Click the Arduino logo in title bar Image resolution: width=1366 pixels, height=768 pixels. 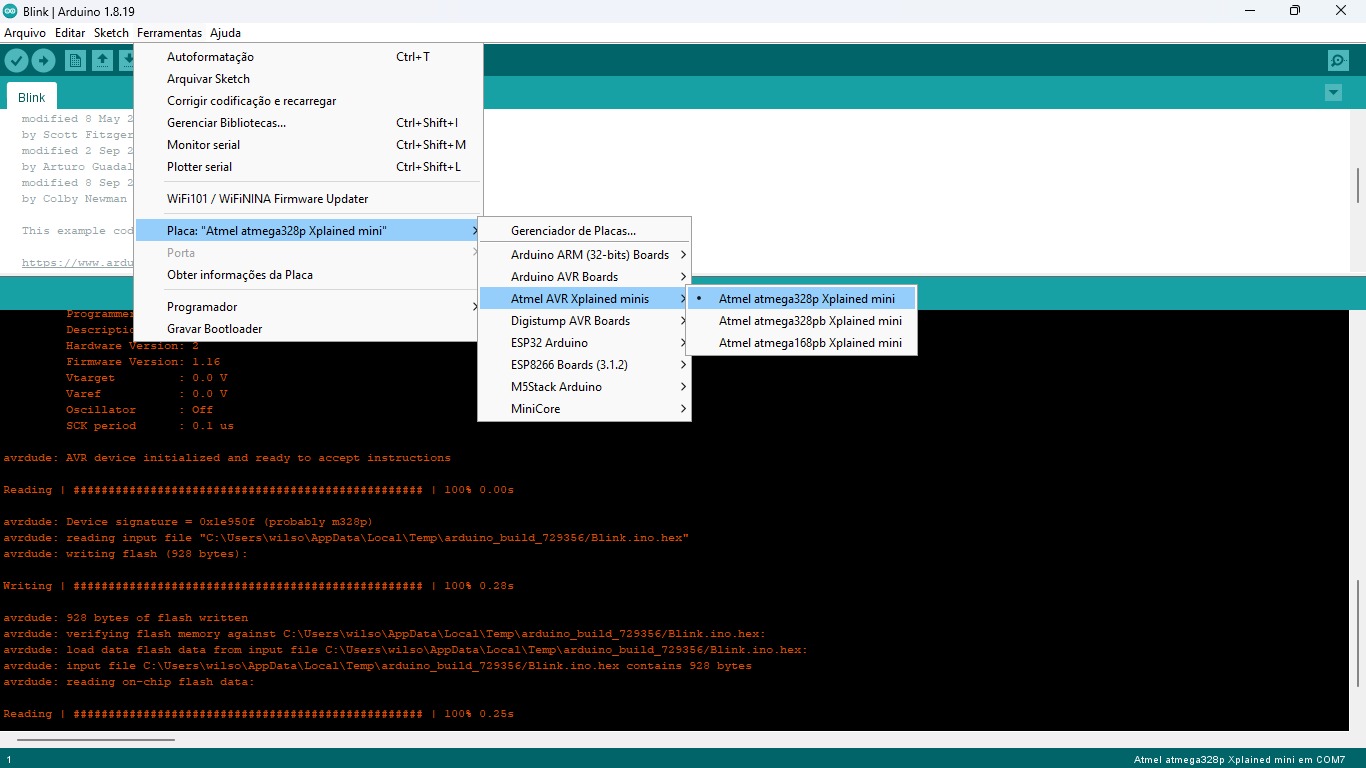click(x=10, y=10)
